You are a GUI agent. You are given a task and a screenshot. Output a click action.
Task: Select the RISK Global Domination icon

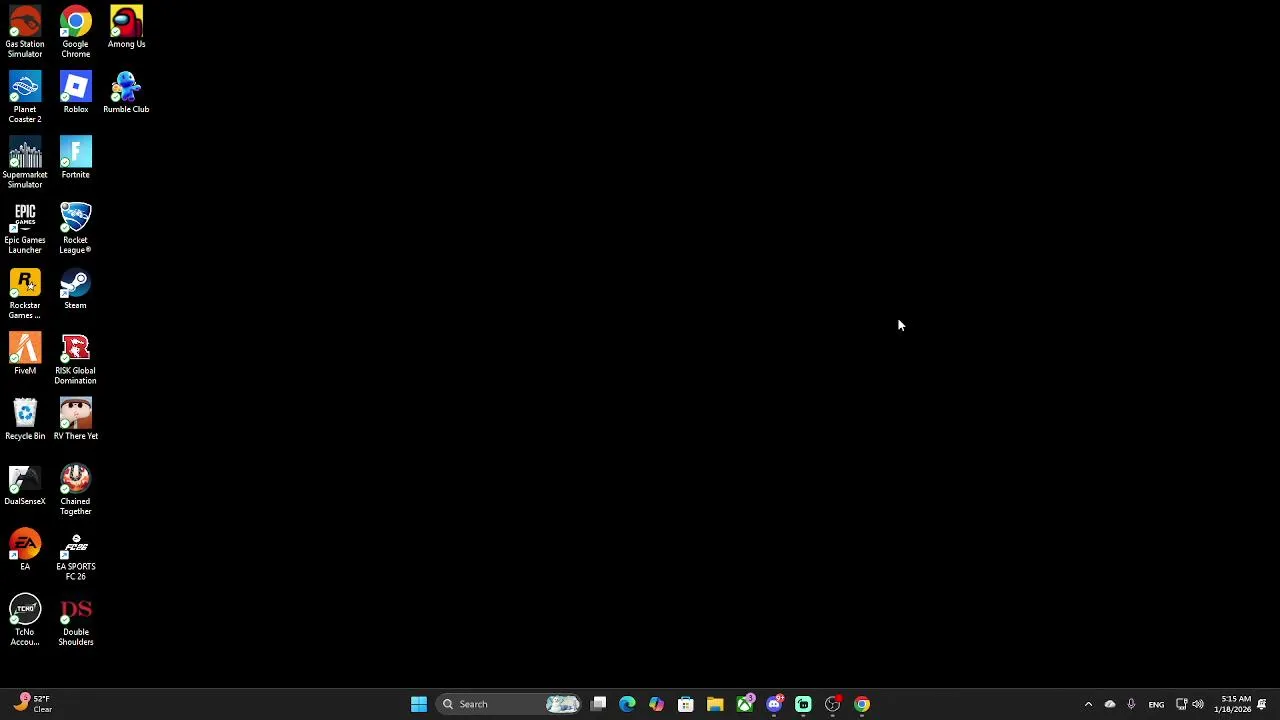pos(75,358)
